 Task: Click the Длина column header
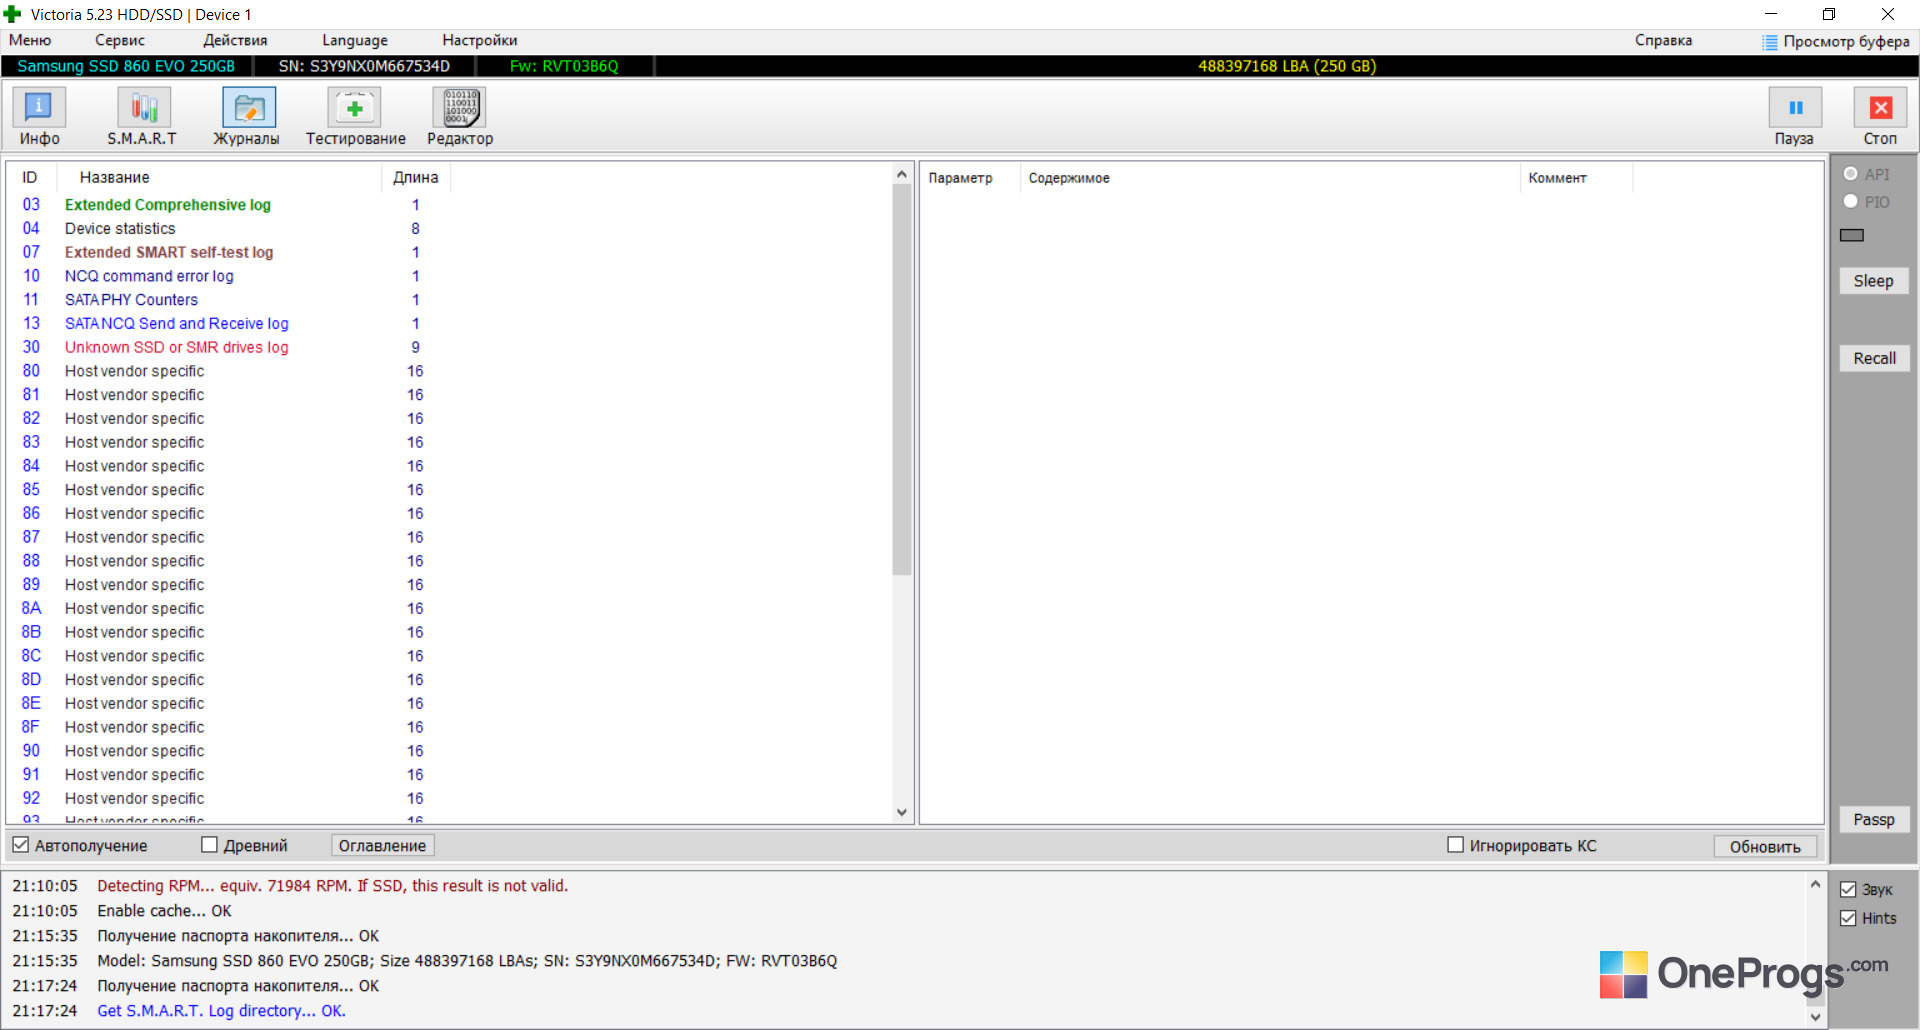pos(416,177)
